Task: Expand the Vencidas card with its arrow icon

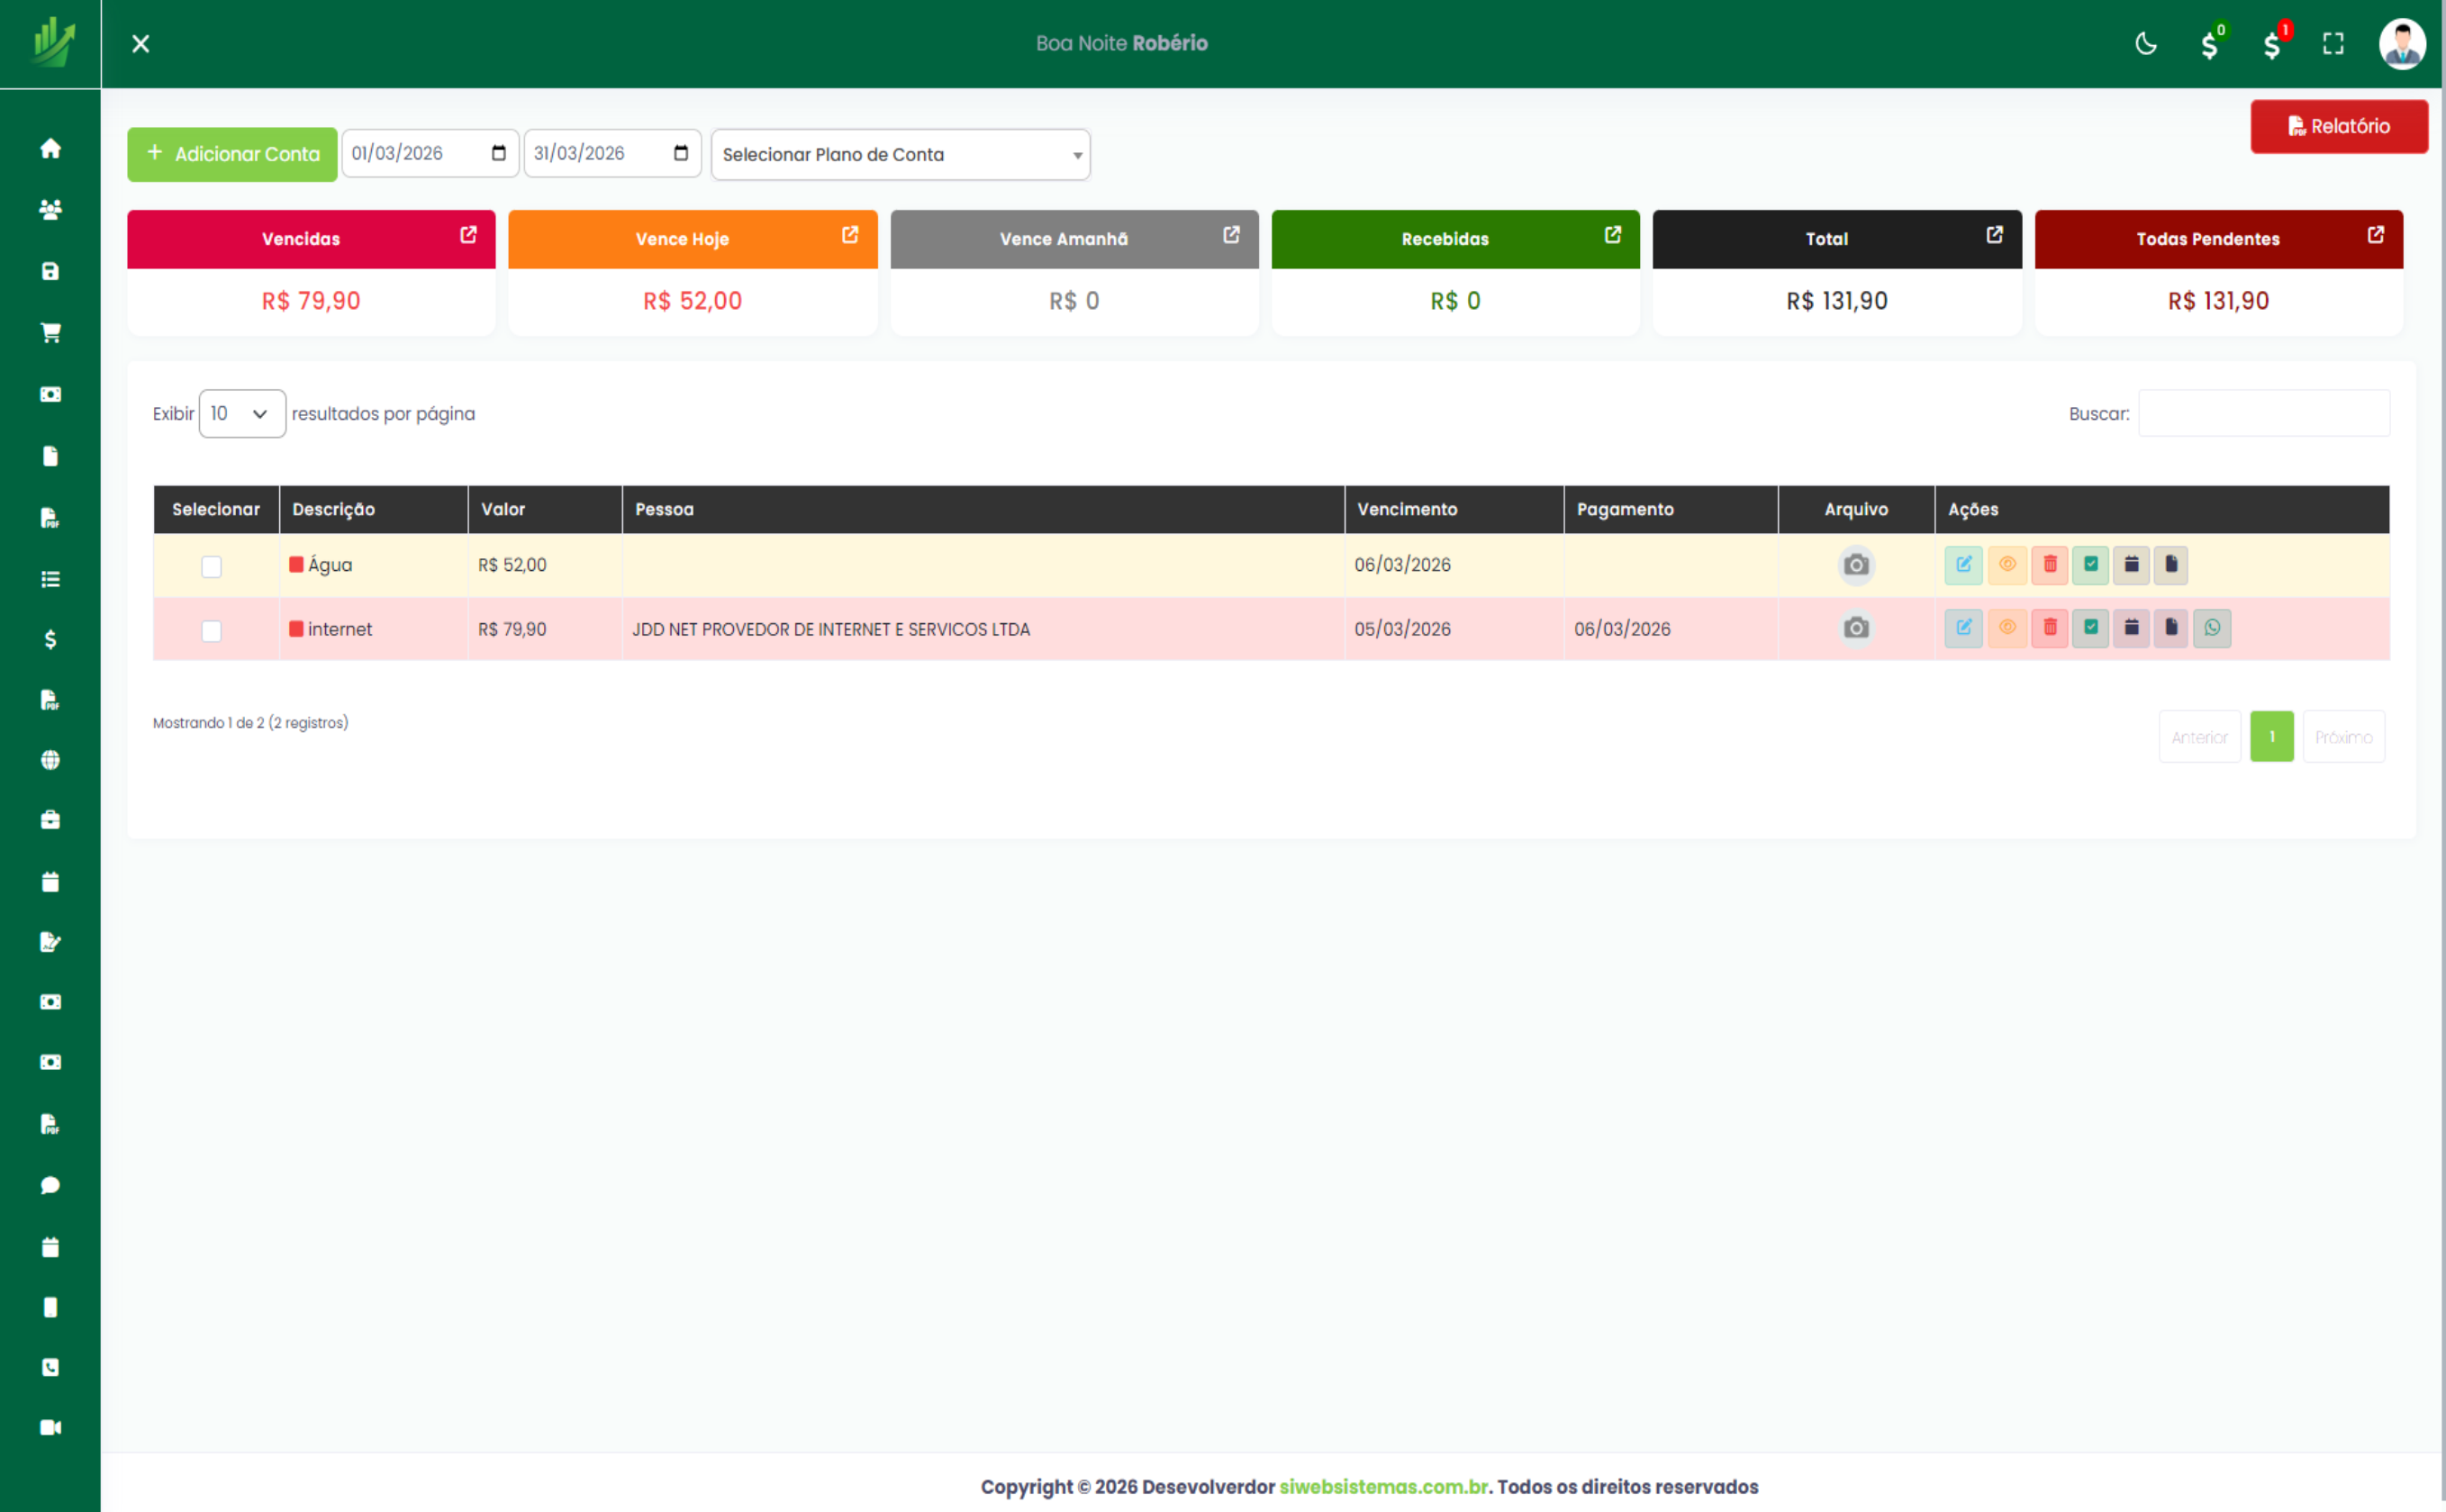Action: (x=468, y=235)
